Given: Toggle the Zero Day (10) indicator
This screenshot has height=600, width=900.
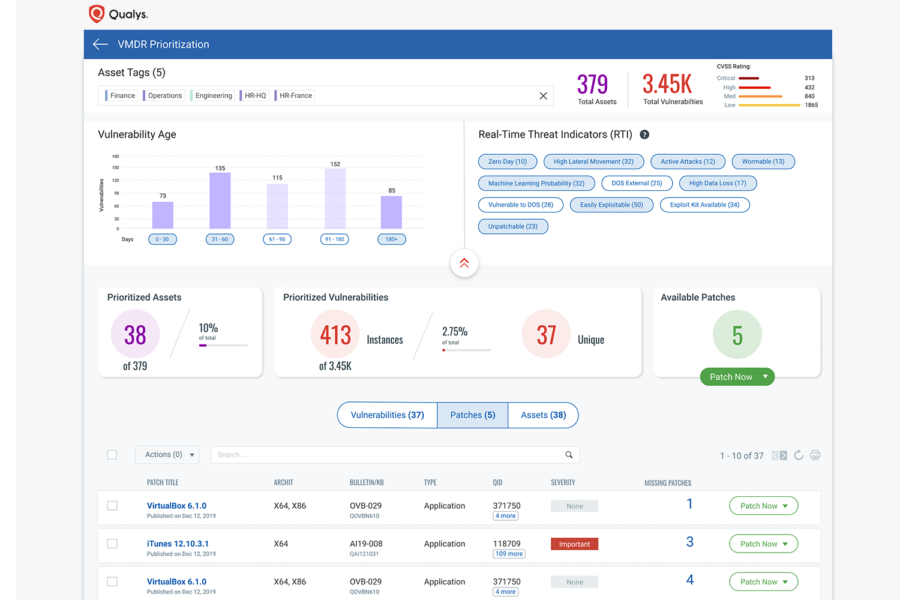Looking at the screenshot, I should click(507, 162).
